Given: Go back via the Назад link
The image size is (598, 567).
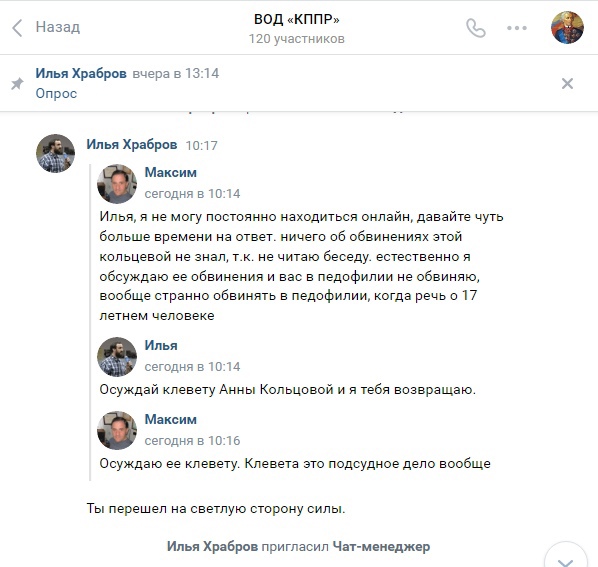Looking at the screenshot, I should [58, 27].
